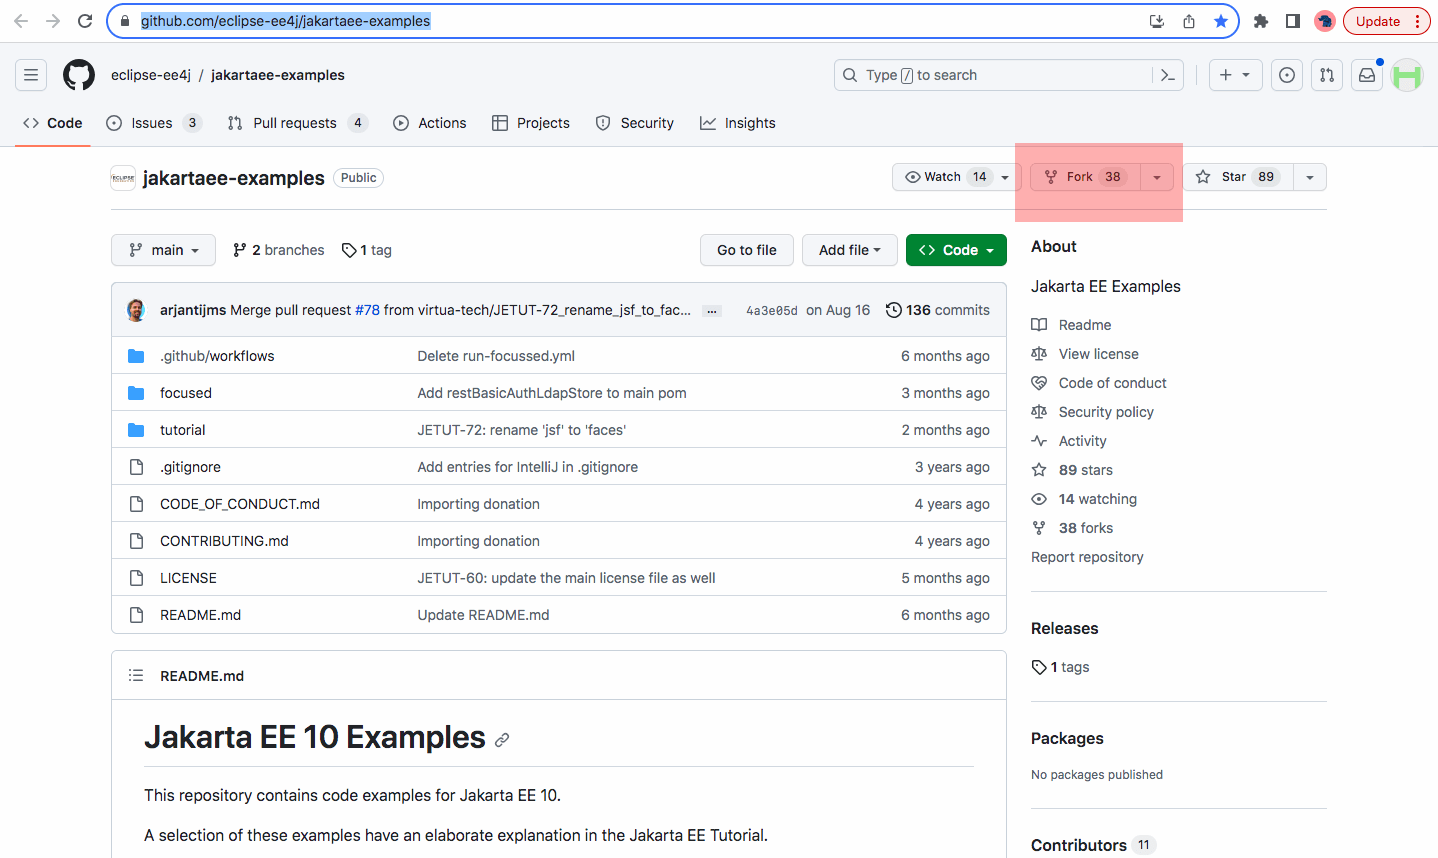This screenshot has height=858, width=1438.
Task: Open the green Code dropdown
Action: [x=956, y=250]
